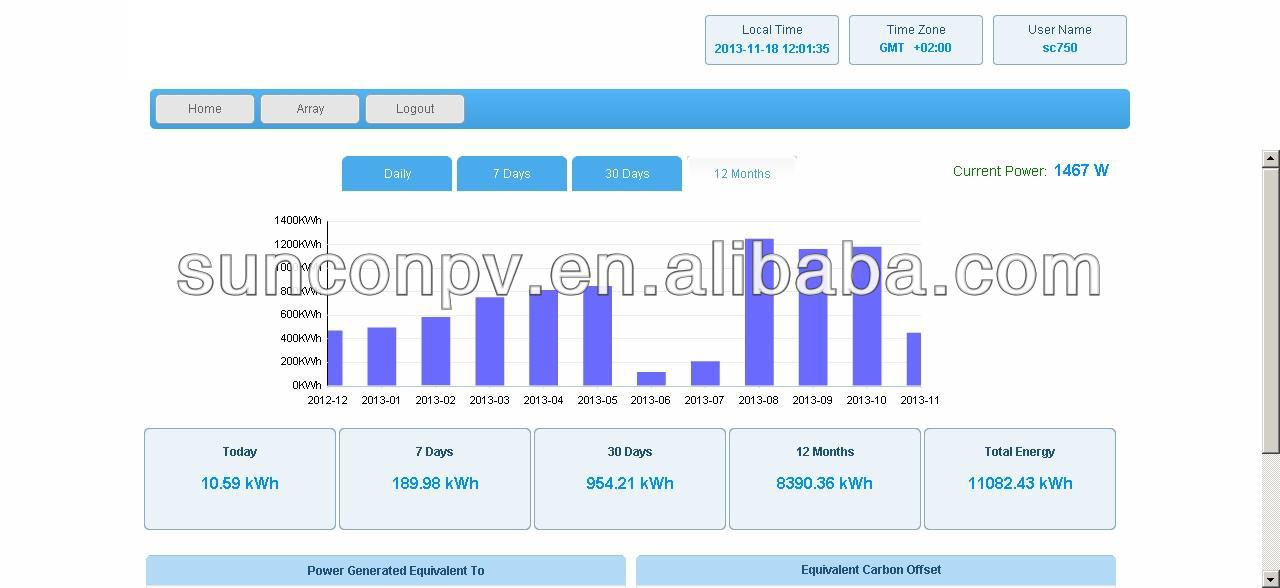Click the 2013-02 bar in chart
The width and height of the screenshot is (1280, 588).
pyautogui.click(x=436, y=351)
